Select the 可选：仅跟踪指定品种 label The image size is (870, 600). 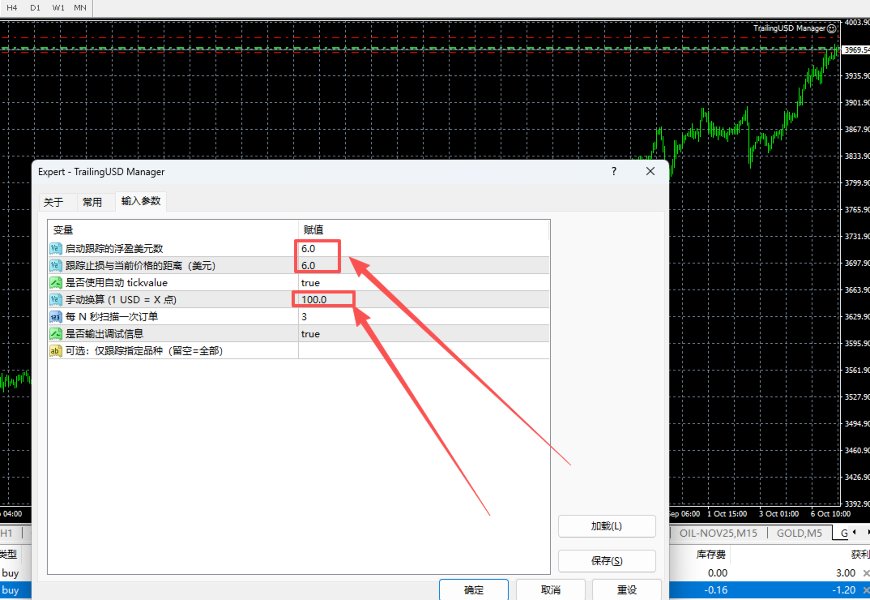click(144, 351)
